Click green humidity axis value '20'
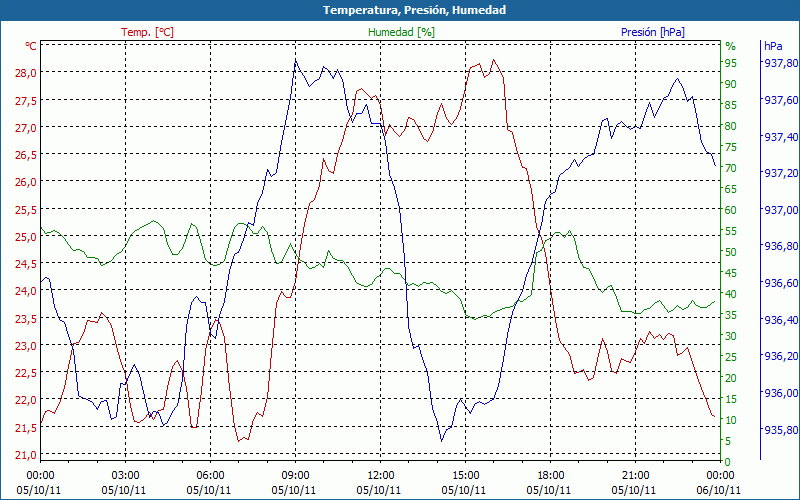The height and width of the screenshot is (500, 800). click(x=731, y=378)
